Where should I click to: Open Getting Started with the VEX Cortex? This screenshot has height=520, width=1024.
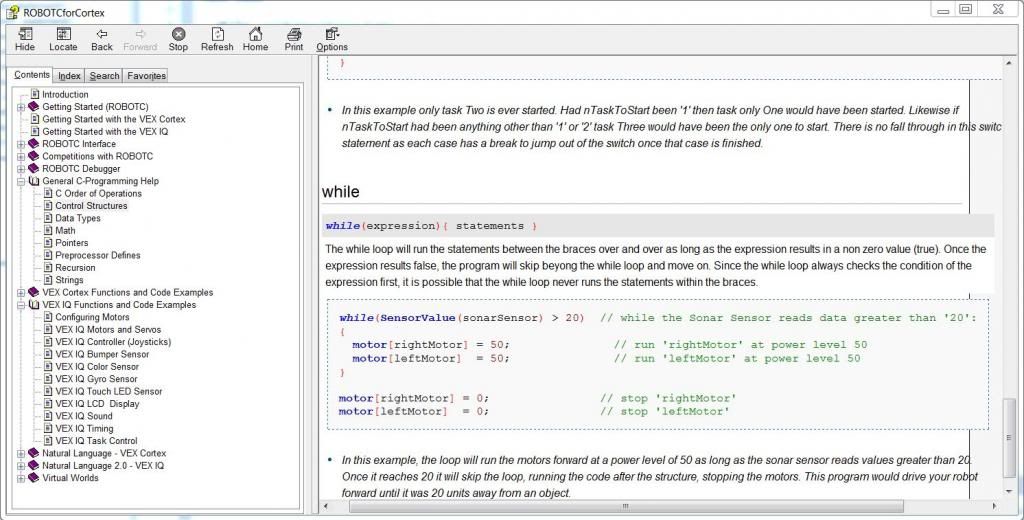(x=114, y=119)
